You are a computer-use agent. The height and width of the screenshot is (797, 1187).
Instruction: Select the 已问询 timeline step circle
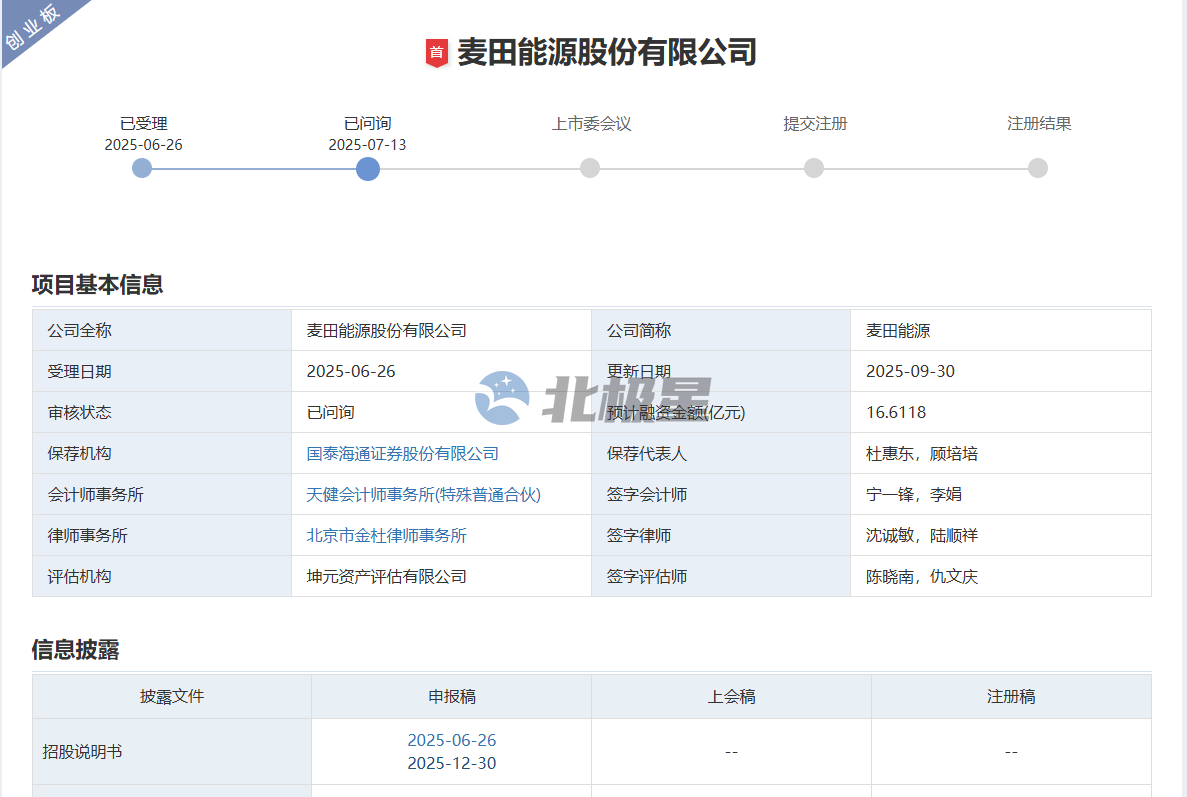pos(367,168)
